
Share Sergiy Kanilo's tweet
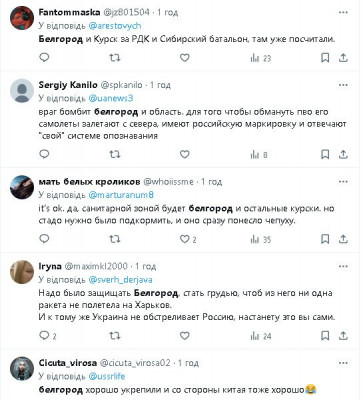pyautogui.click(x=343, y=154)
